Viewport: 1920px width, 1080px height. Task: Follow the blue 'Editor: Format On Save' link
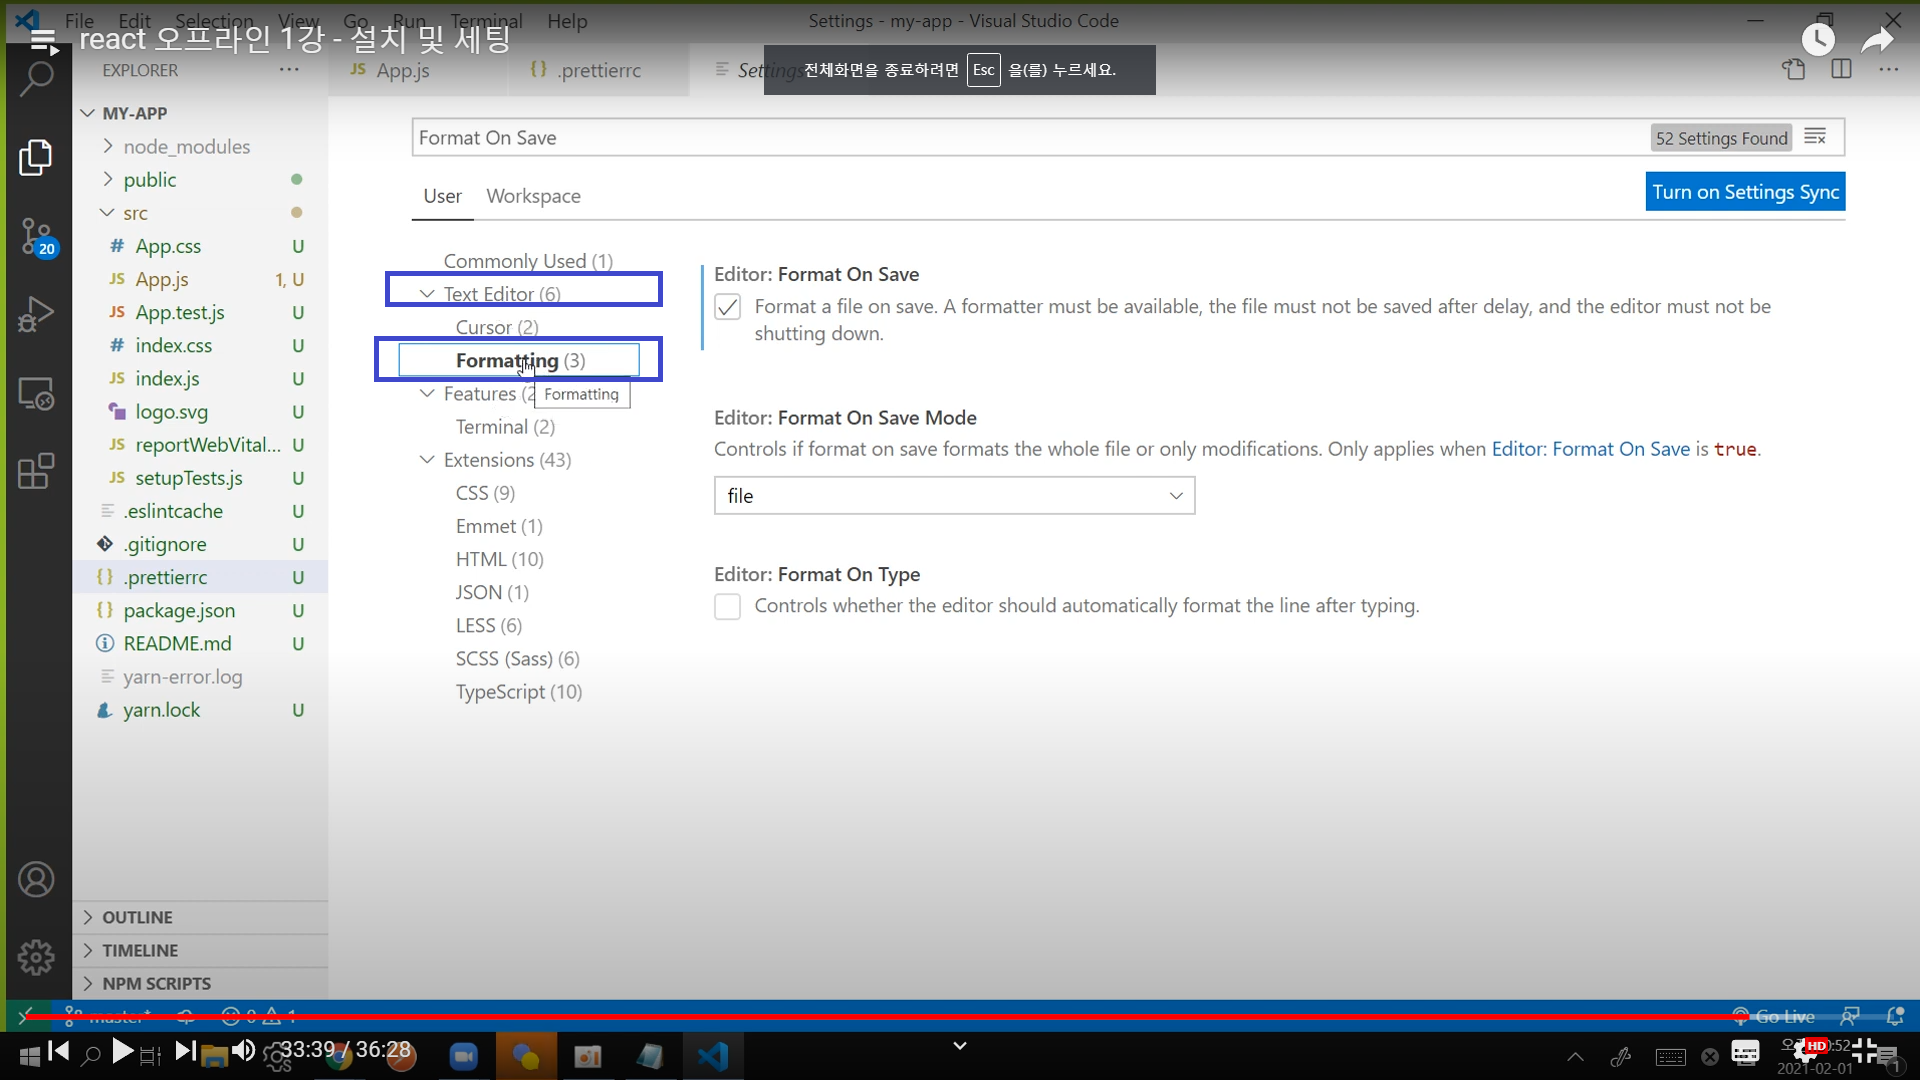click(1590, 449)
